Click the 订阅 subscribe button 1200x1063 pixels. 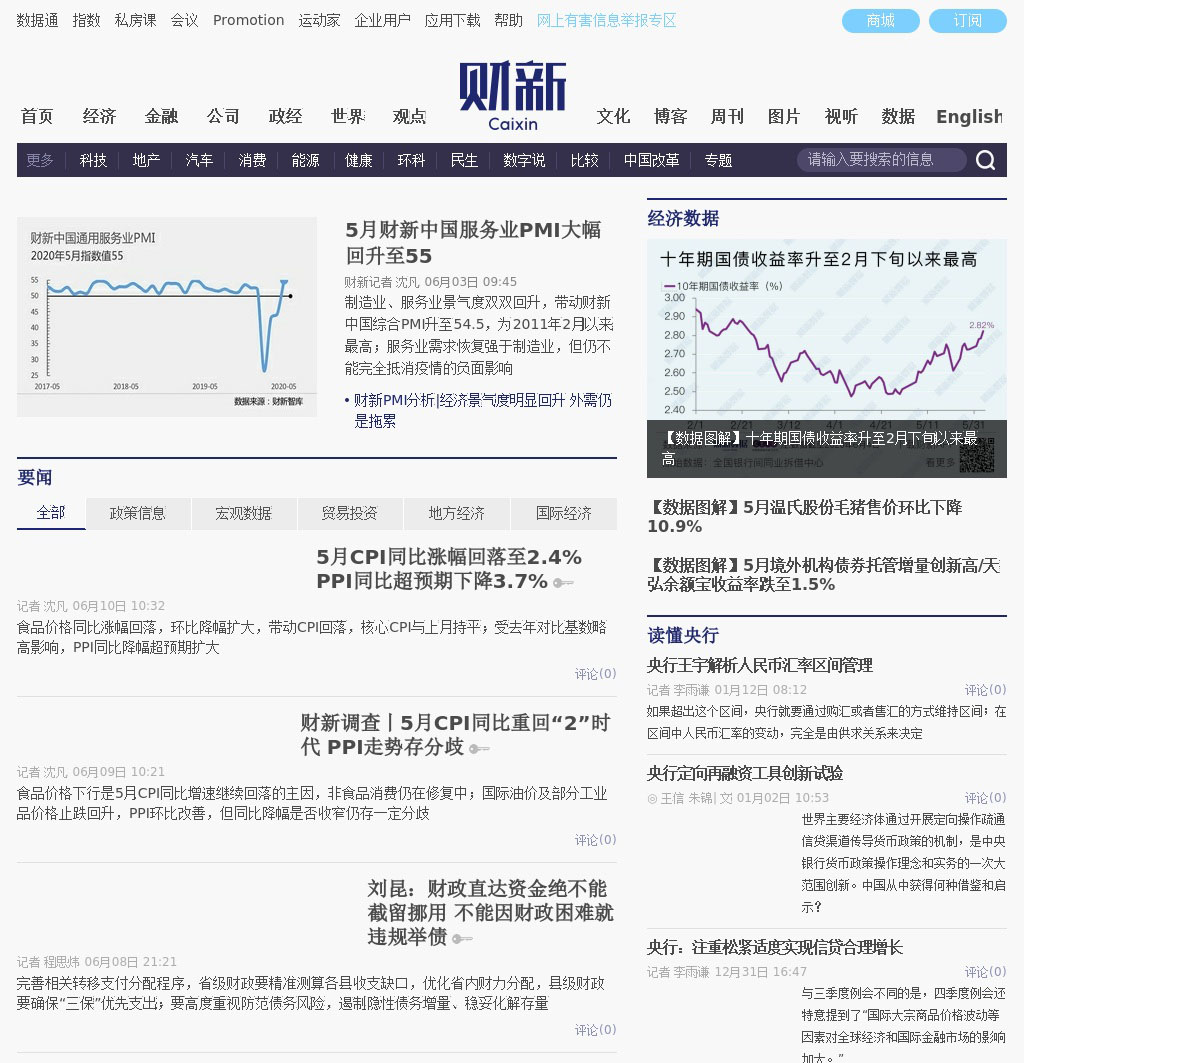pos(967,21)
